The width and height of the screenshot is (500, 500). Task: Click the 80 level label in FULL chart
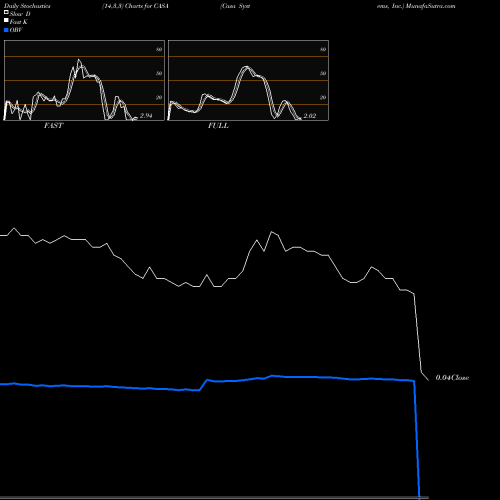(323, 49)
